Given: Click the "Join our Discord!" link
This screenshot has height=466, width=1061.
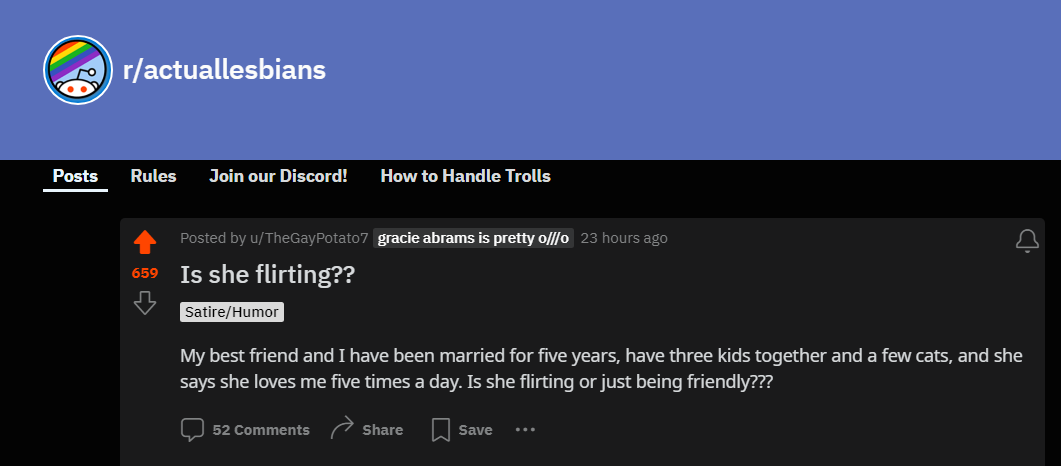Looking at the screenshot, I should (x=278, y=176).
